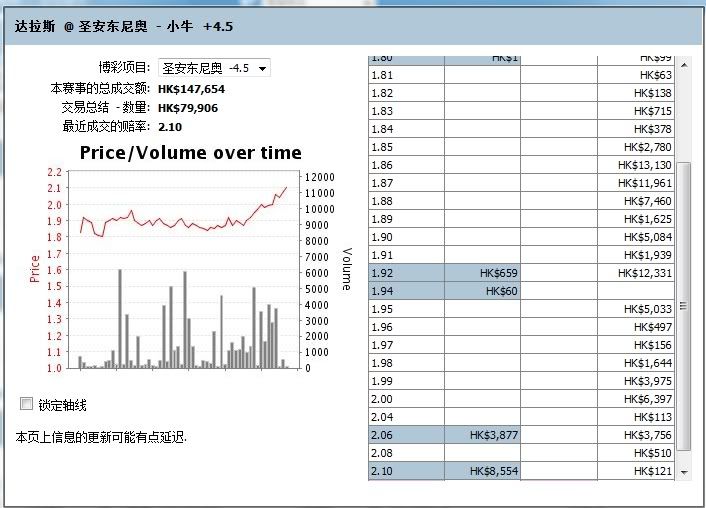Viewport: 706px width, 508px height.
Task: Click the red price line in chart
Action: (x=180, y=222)
